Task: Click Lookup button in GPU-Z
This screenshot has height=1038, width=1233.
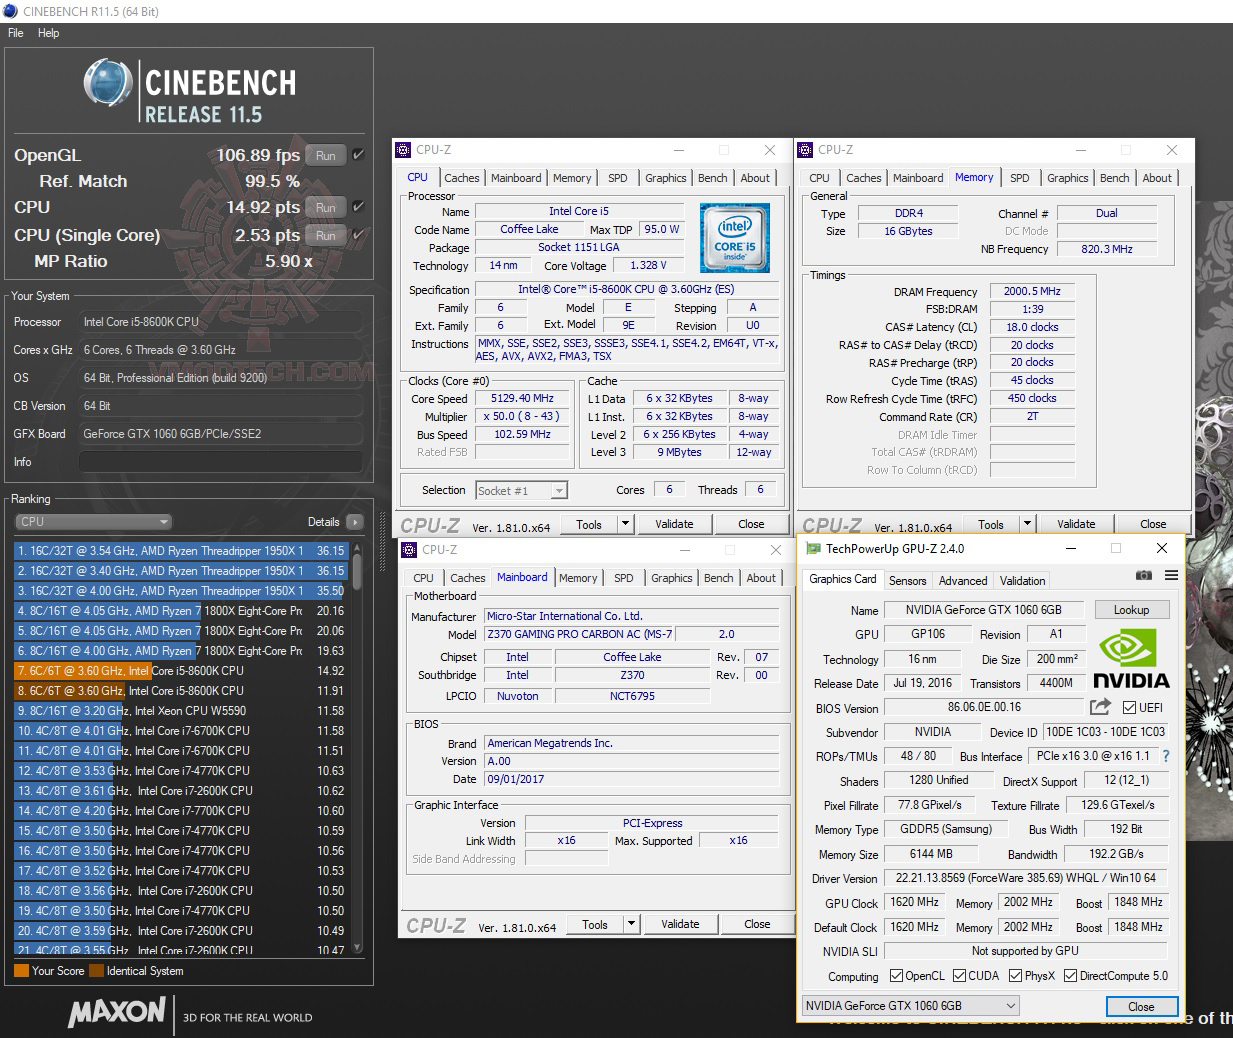Action: [x=1131, y=610]
